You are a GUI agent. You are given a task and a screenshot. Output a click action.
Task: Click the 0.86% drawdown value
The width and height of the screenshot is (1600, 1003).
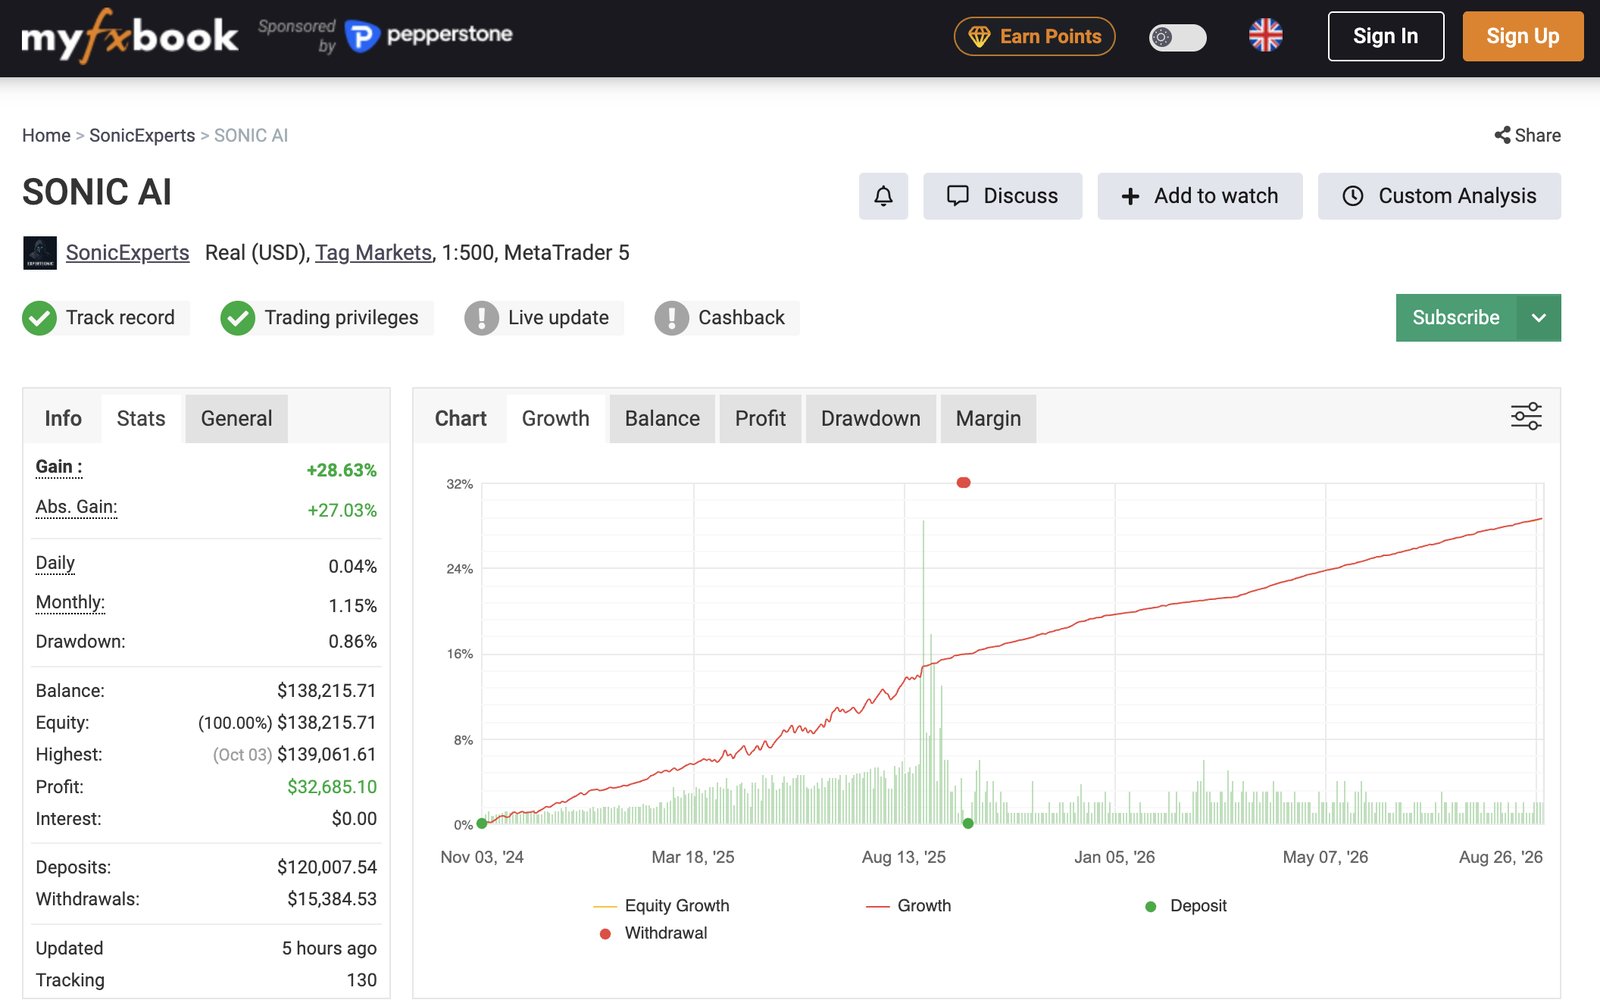(352, 642)
